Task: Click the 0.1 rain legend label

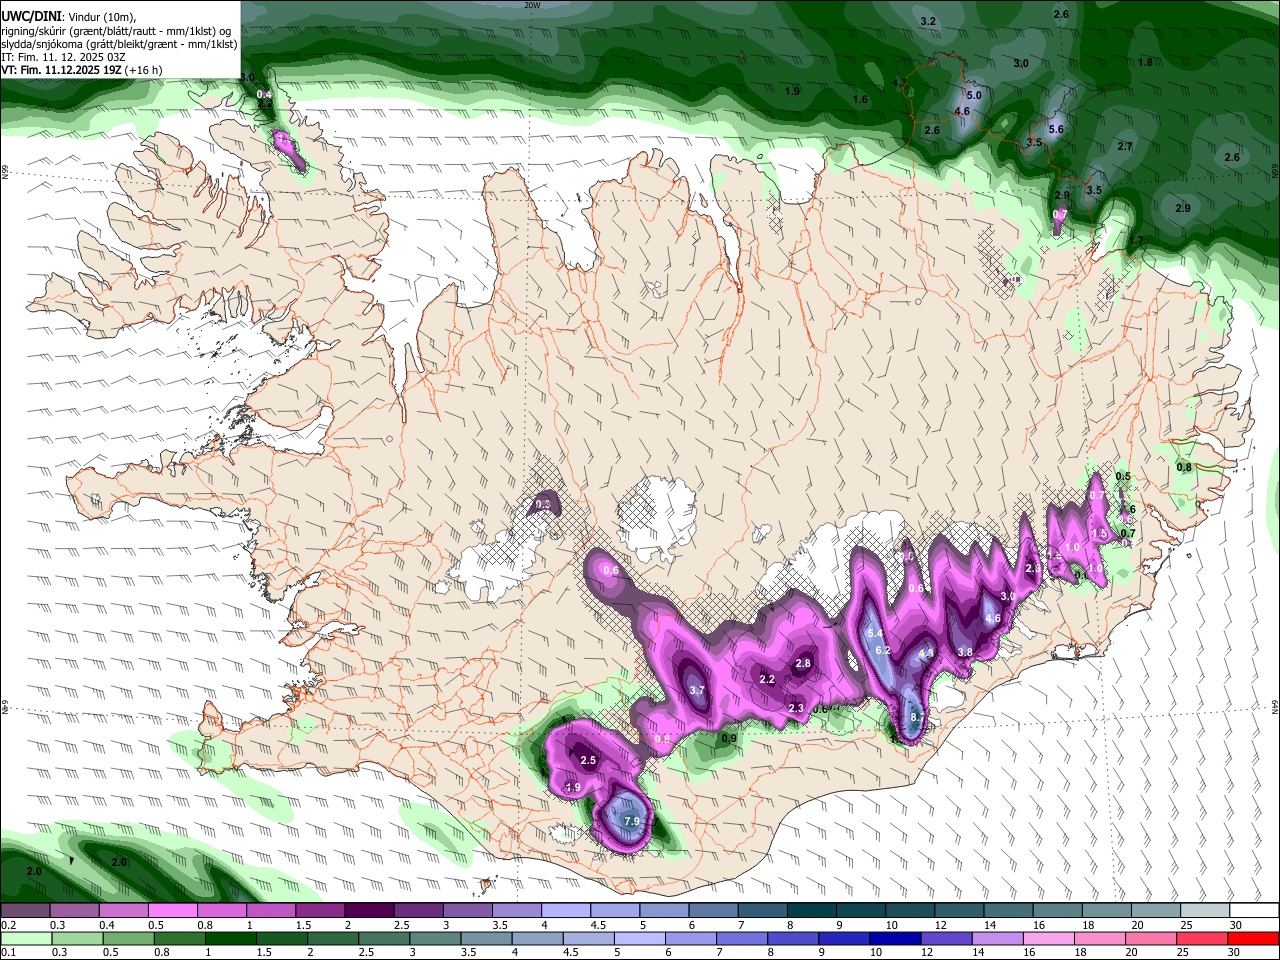Action: coord(8,952)
